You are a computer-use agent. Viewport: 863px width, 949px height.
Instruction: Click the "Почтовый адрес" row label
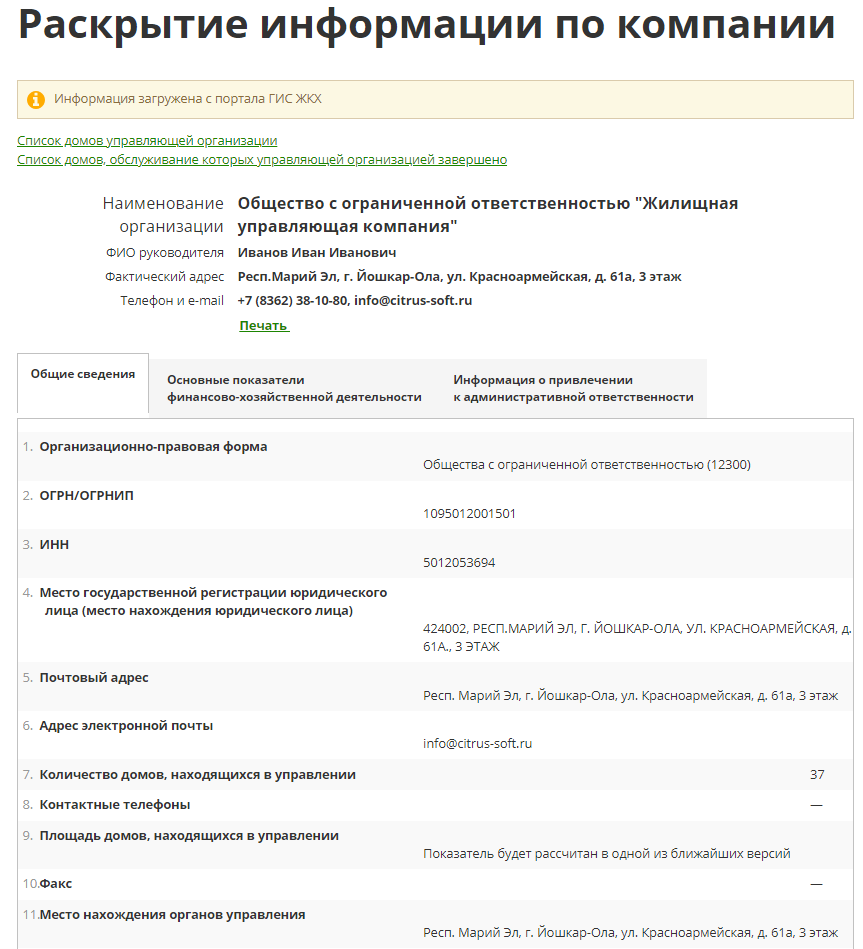94,678
